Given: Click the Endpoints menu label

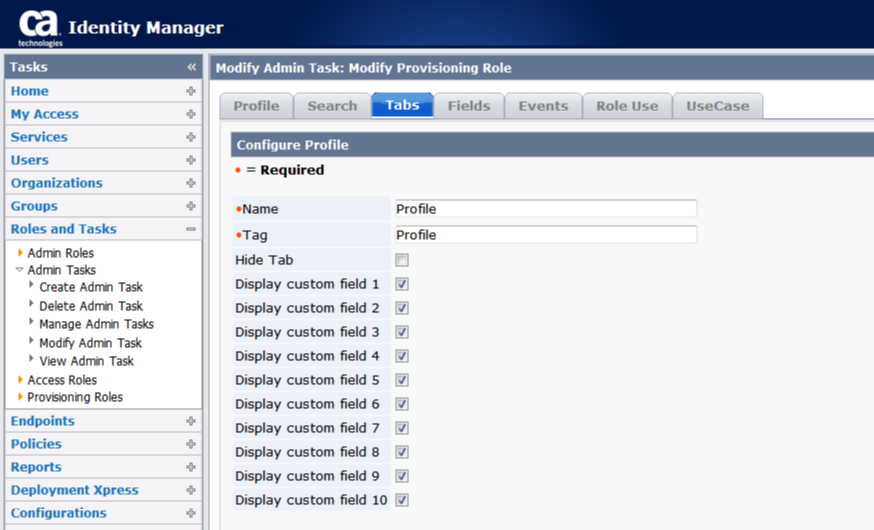Looking at the screenshot, I should point(42,421).
